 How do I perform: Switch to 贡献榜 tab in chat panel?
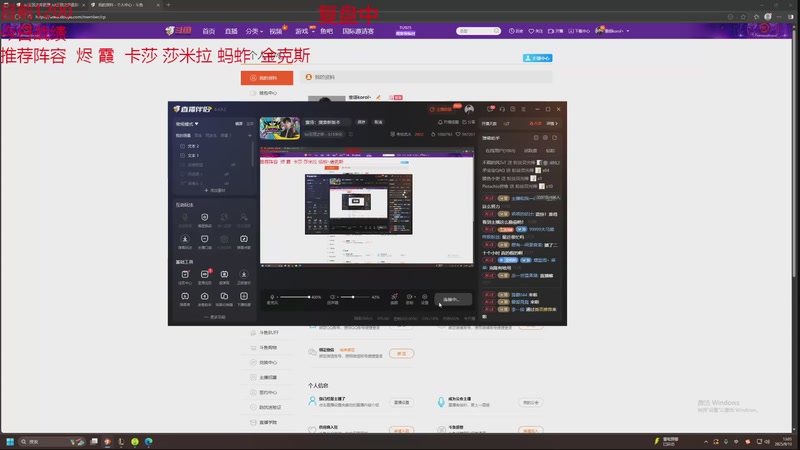531,151
